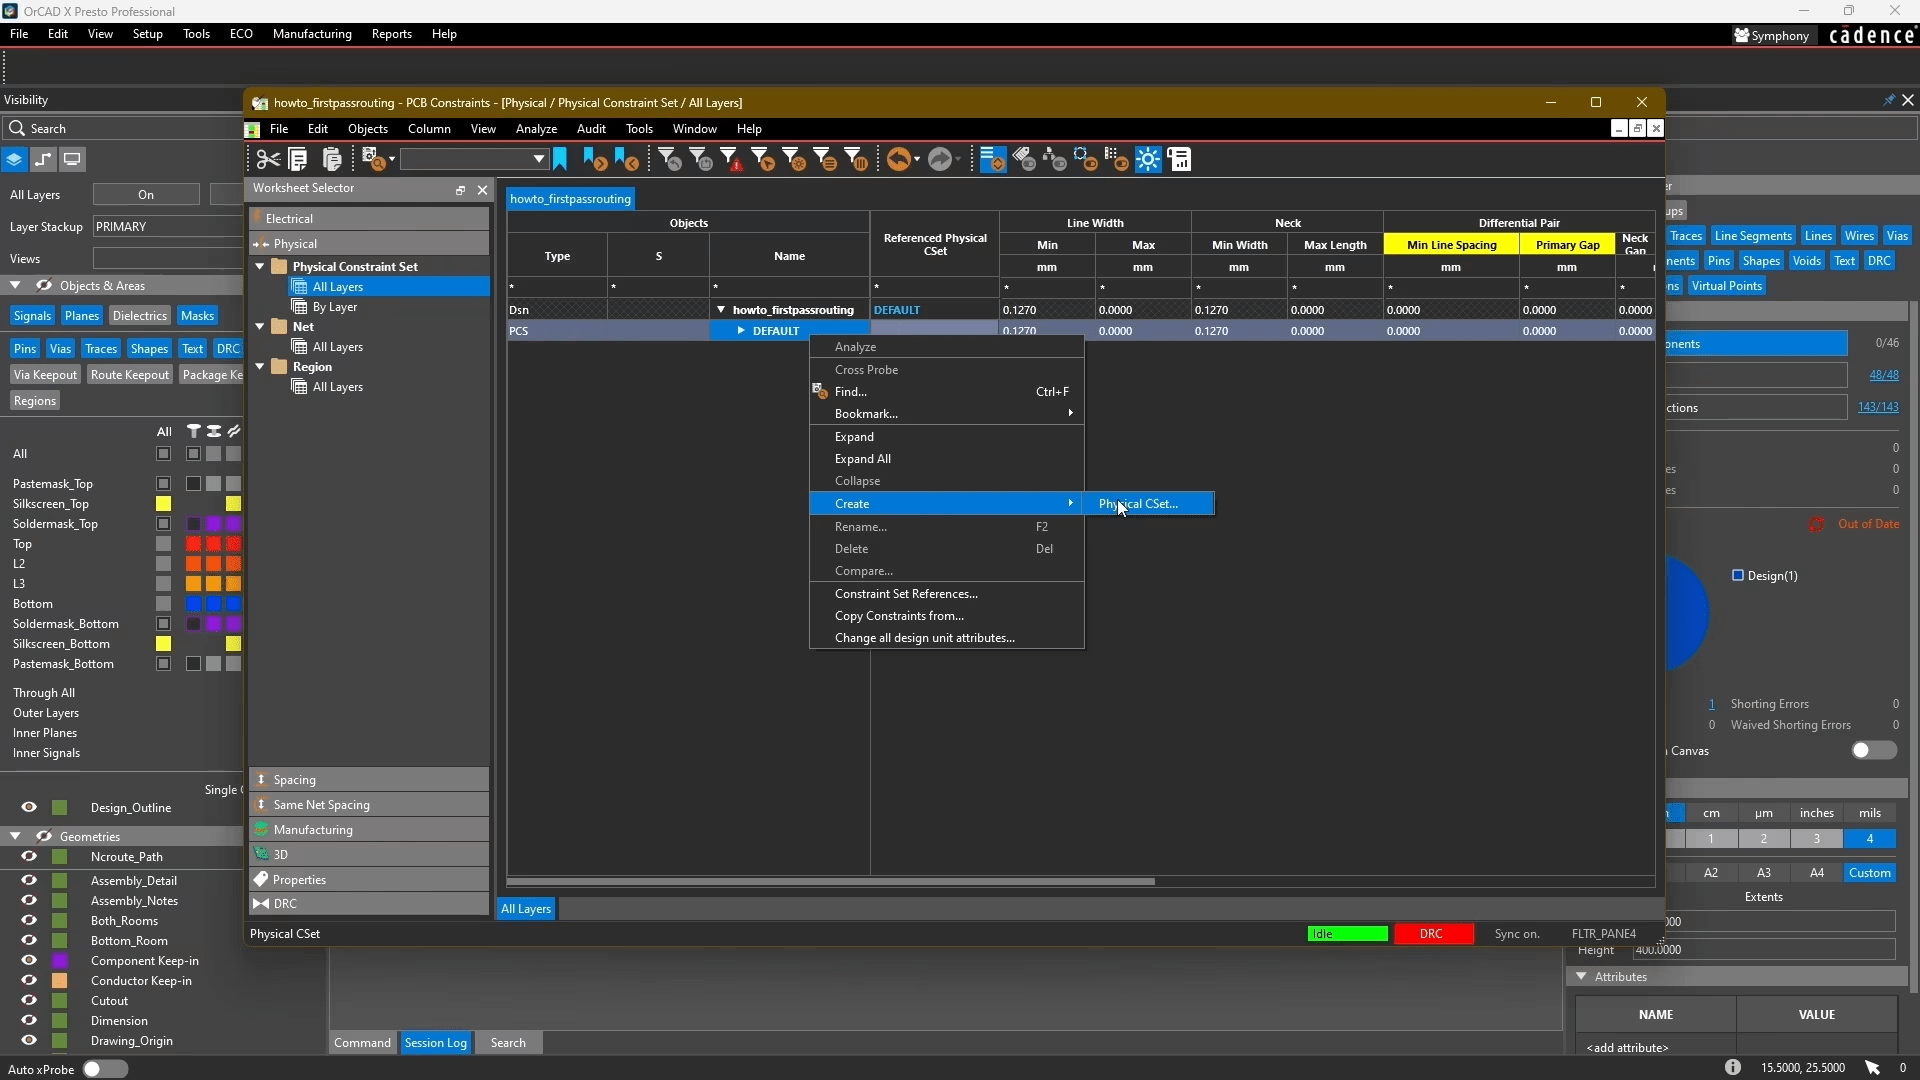Pin the side panel with pushpin icon
The image size is (1920, 1080).
[x=1888, y=100]
